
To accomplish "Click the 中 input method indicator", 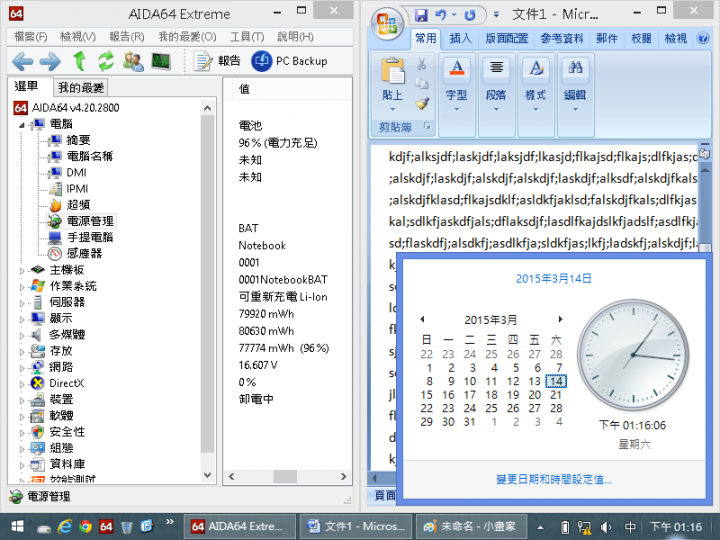I will [630, 527].
